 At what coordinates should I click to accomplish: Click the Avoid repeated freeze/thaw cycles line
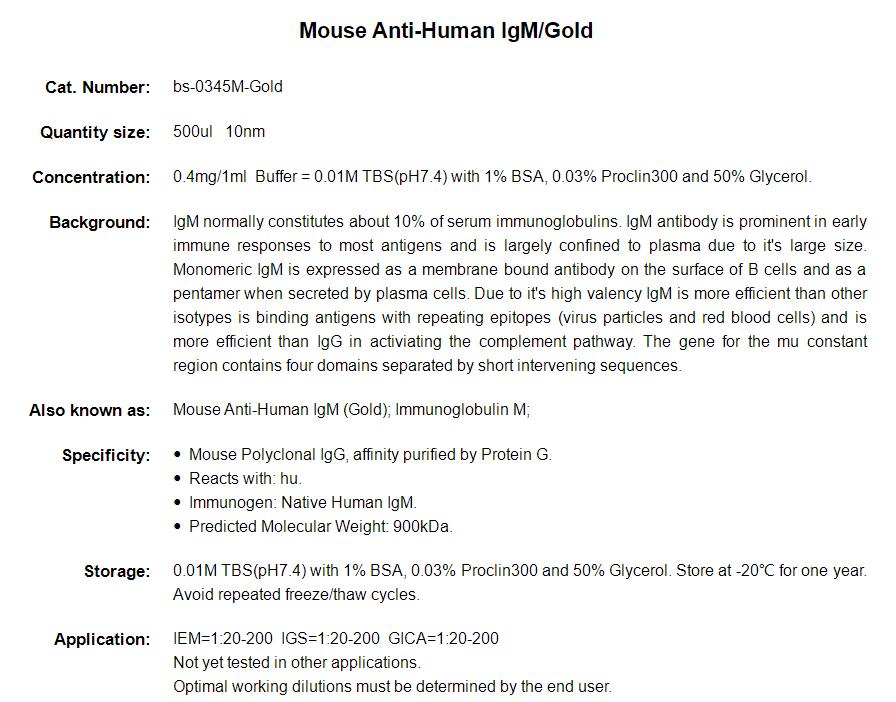(x=296, y=595)
